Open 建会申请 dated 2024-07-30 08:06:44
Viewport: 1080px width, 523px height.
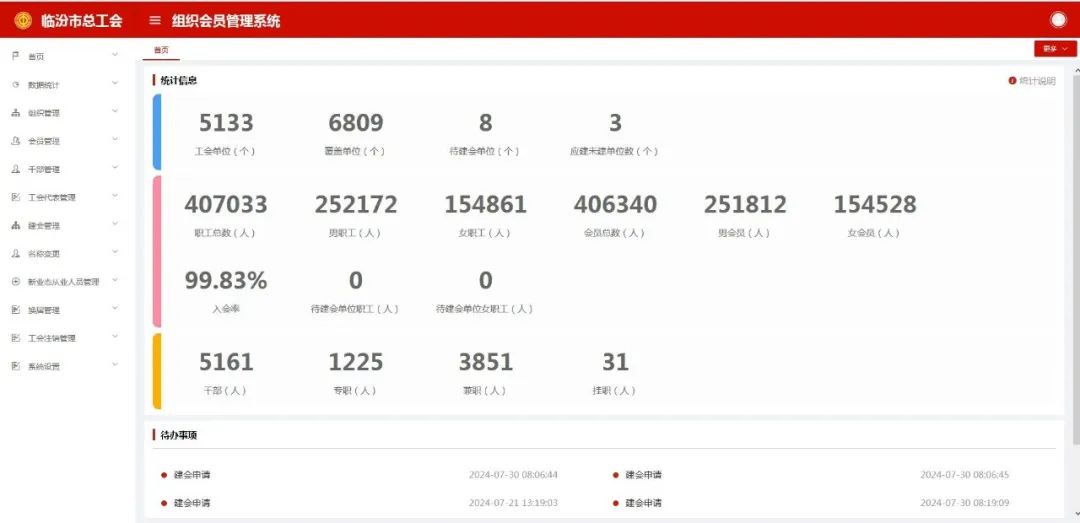pyautogui.click(x=191, y=475)
